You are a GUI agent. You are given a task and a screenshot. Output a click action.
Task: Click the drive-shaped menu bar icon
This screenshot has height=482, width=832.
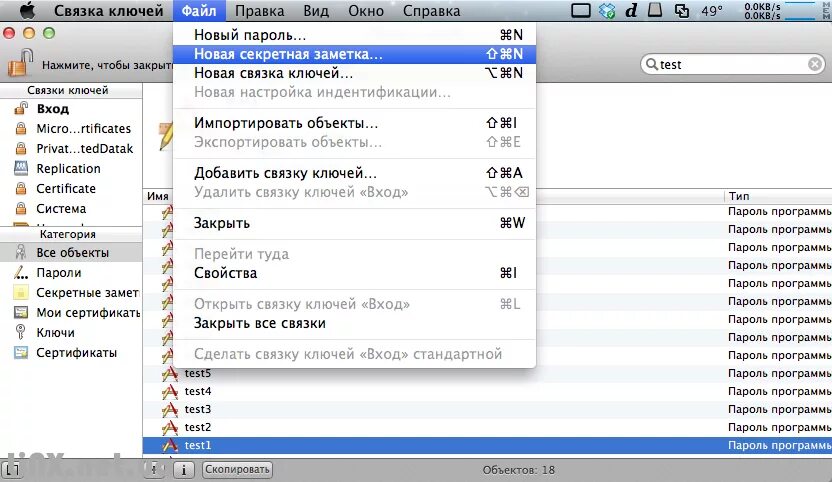click(x=655, y=10)
